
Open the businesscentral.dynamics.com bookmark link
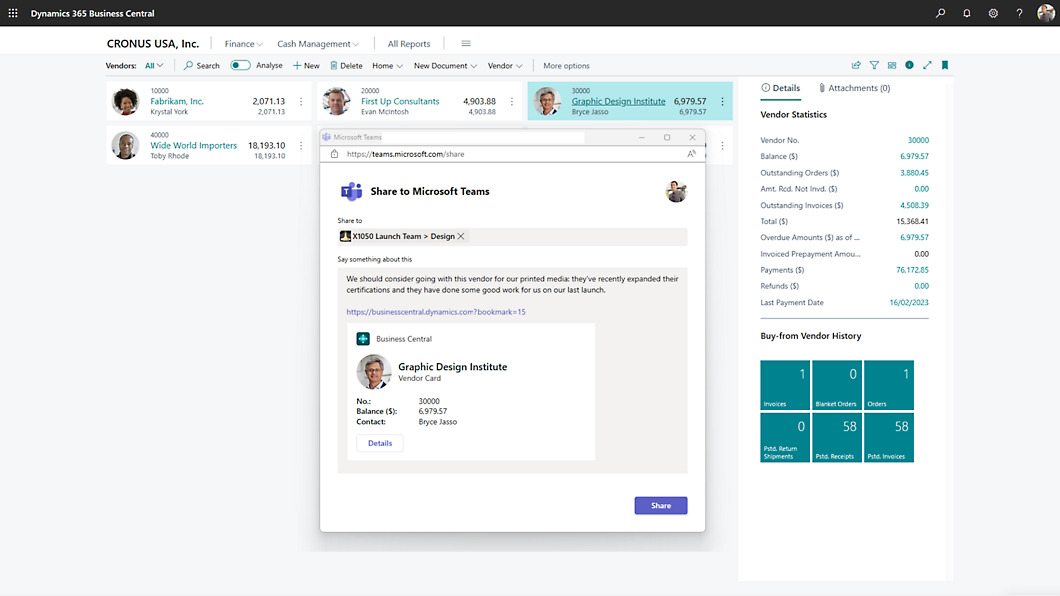coord(435,312)
